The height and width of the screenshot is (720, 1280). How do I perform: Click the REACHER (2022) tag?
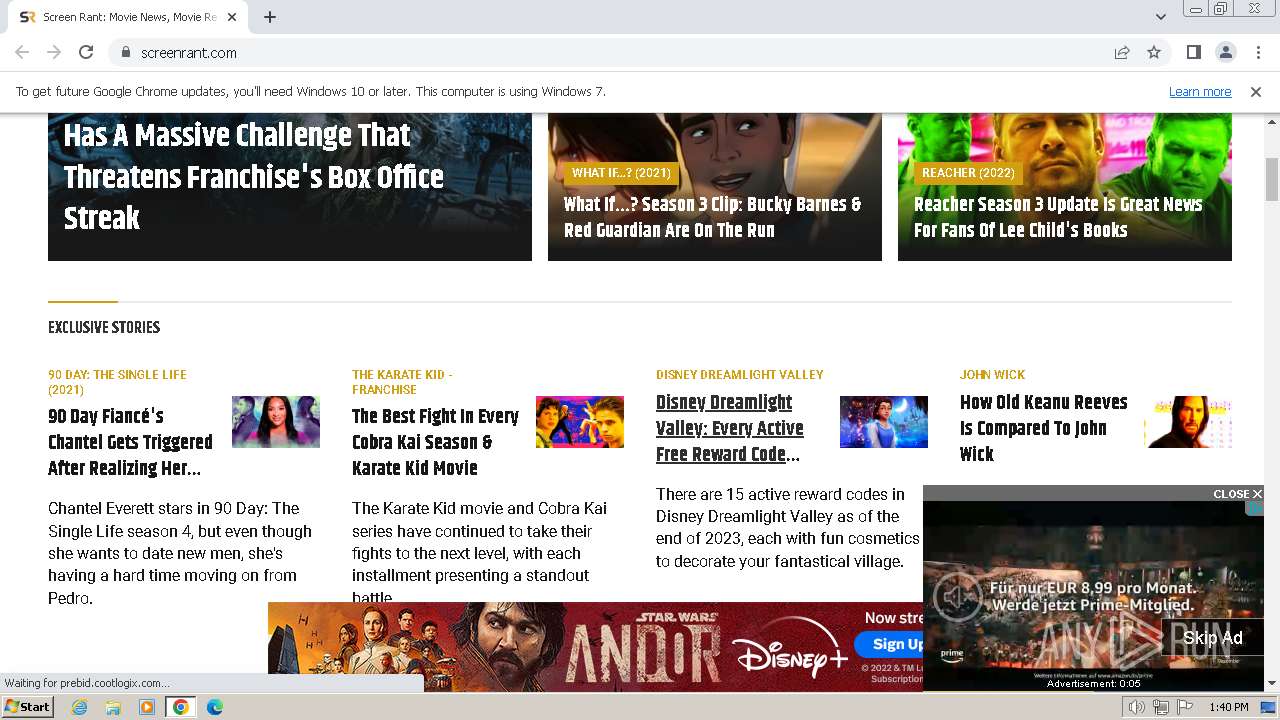[968, 173]
